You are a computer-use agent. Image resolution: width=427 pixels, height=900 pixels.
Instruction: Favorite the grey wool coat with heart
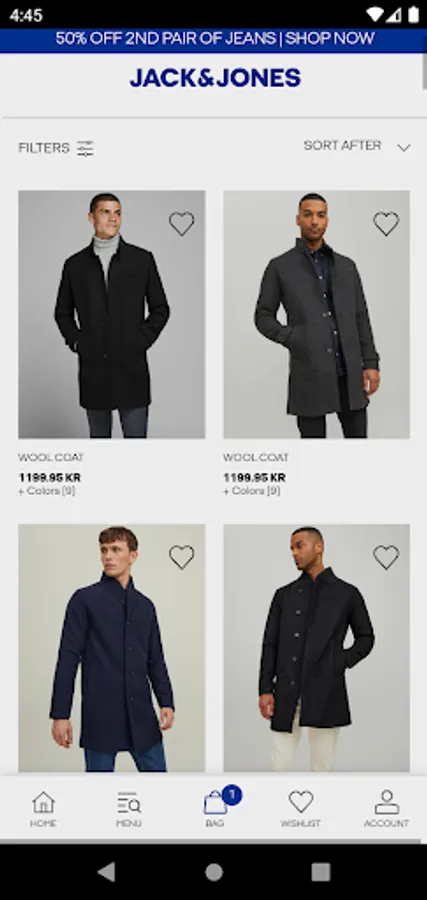tap(386, 223)
